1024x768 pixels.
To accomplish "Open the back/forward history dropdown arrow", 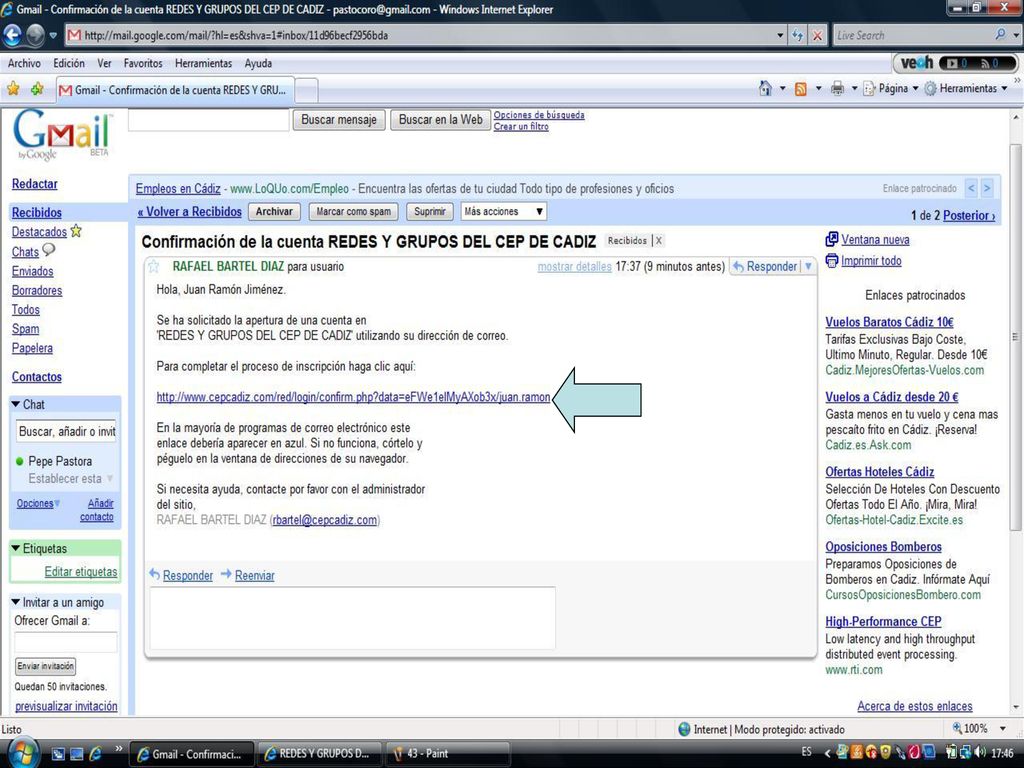I will point(53,35).
